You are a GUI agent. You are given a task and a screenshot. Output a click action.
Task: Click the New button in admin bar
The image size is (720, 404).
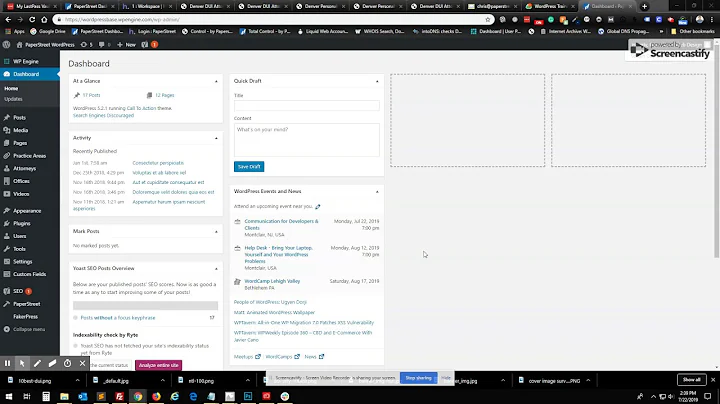(127, 45)
